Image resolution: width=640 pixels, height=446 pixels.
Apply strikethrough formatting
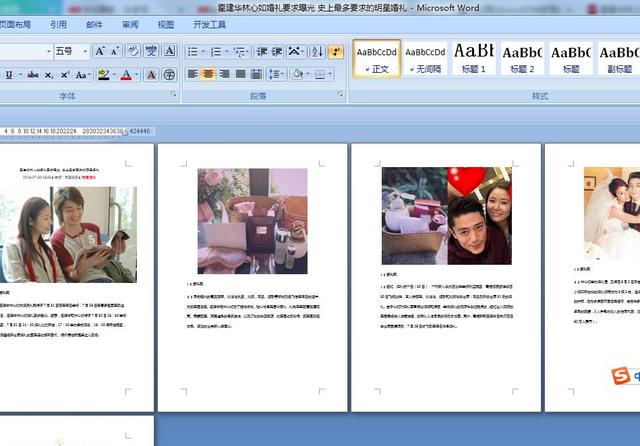[x=33, y=74]
